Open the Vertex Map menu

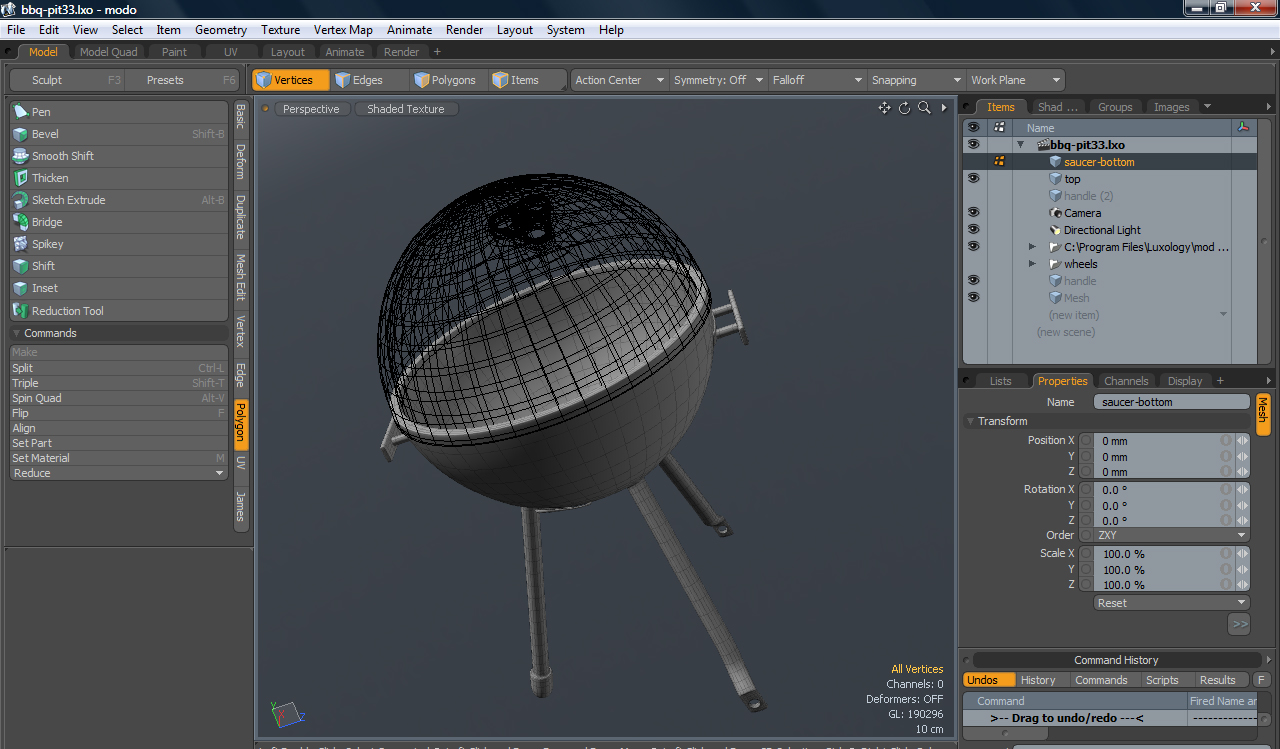point(343,30)
